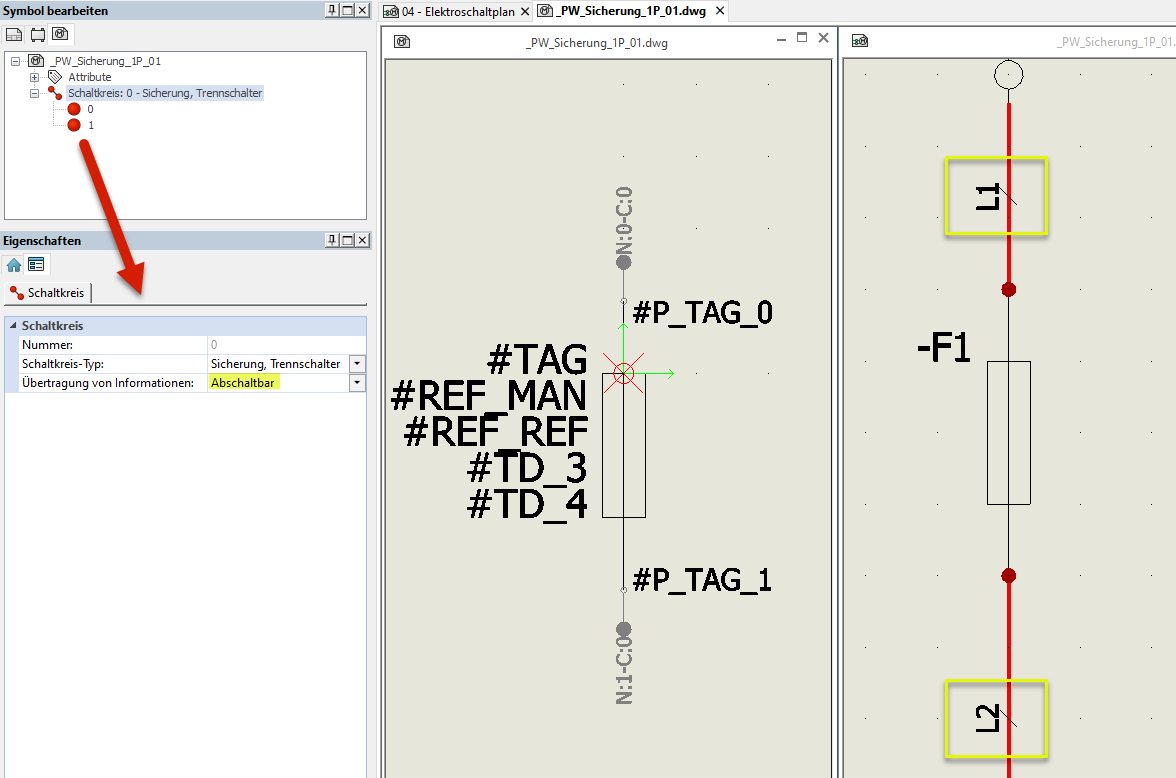1176x778 pixels.
Task: Click the Nummer field value
Action: click(278, 345)
